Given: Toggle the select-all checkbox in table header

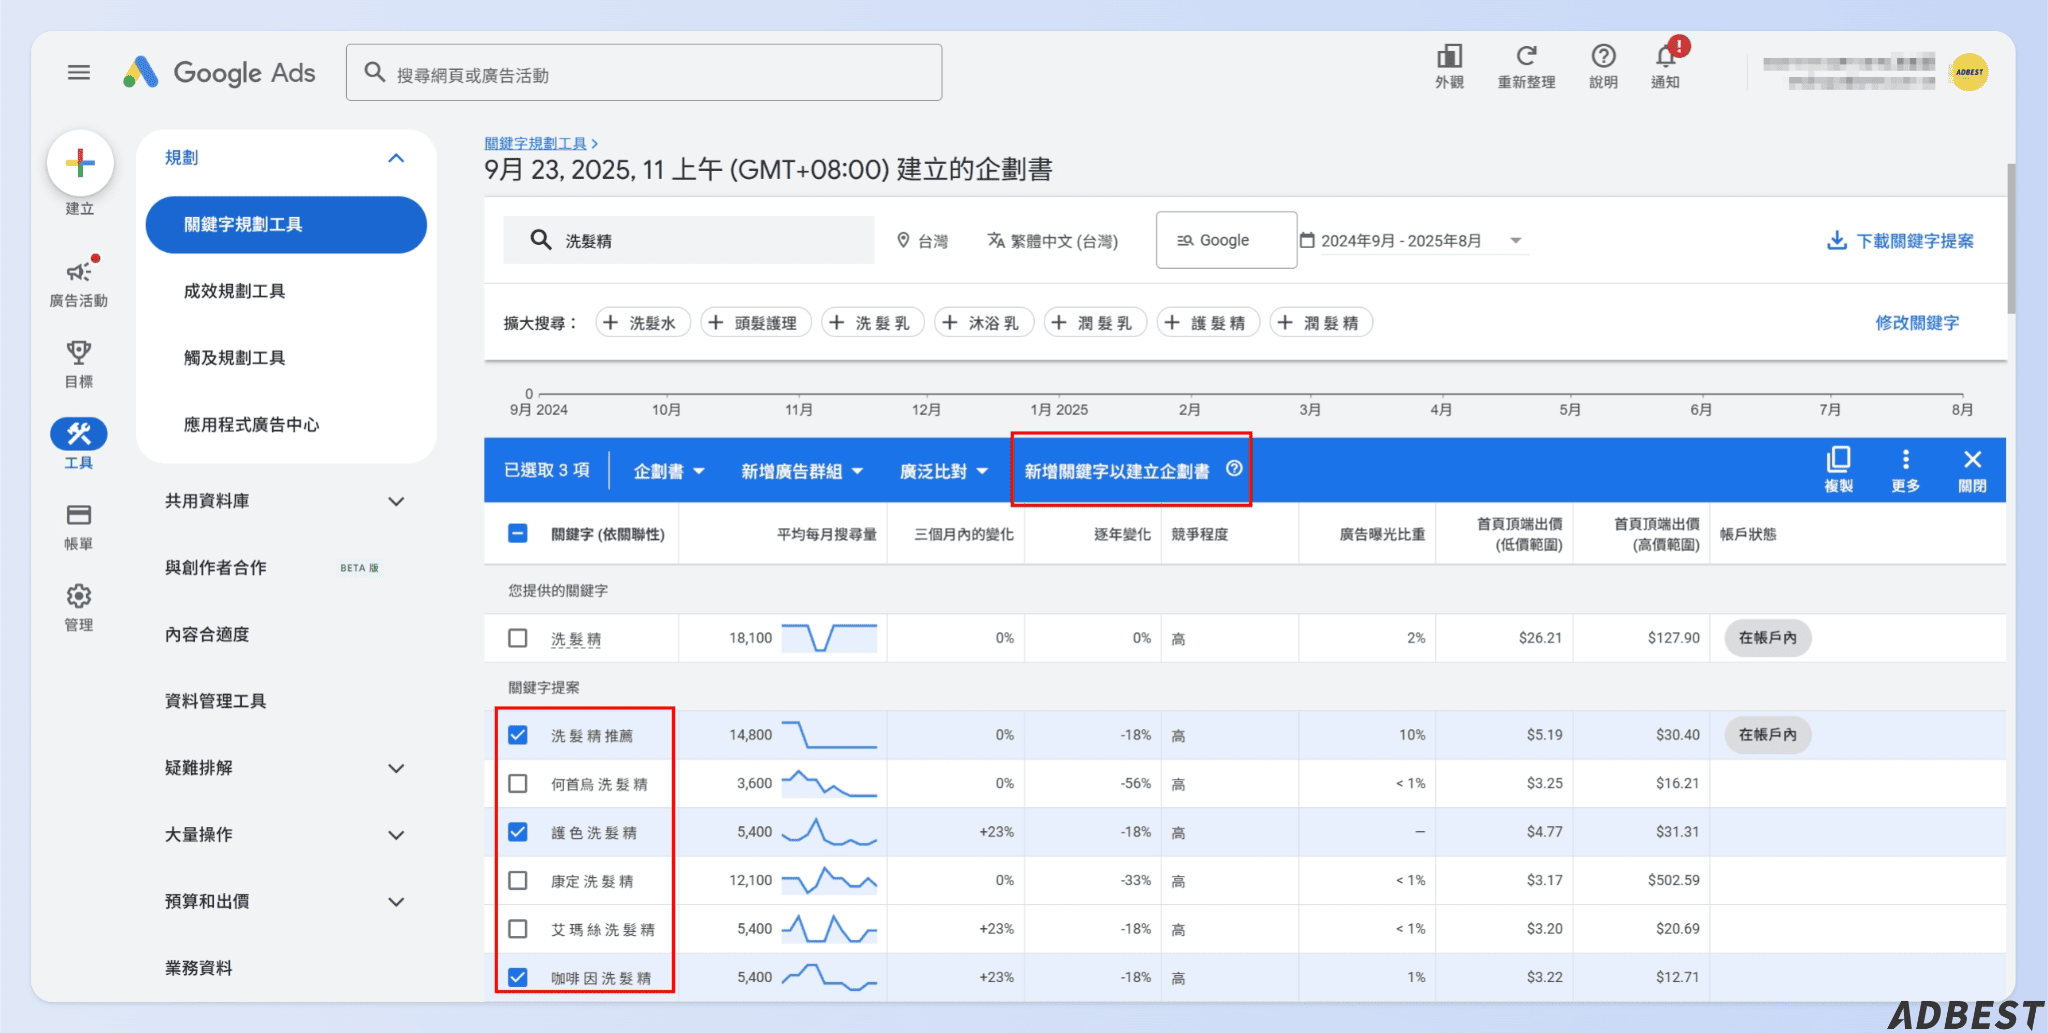Looking at the screenshot, I should [518, 534].
